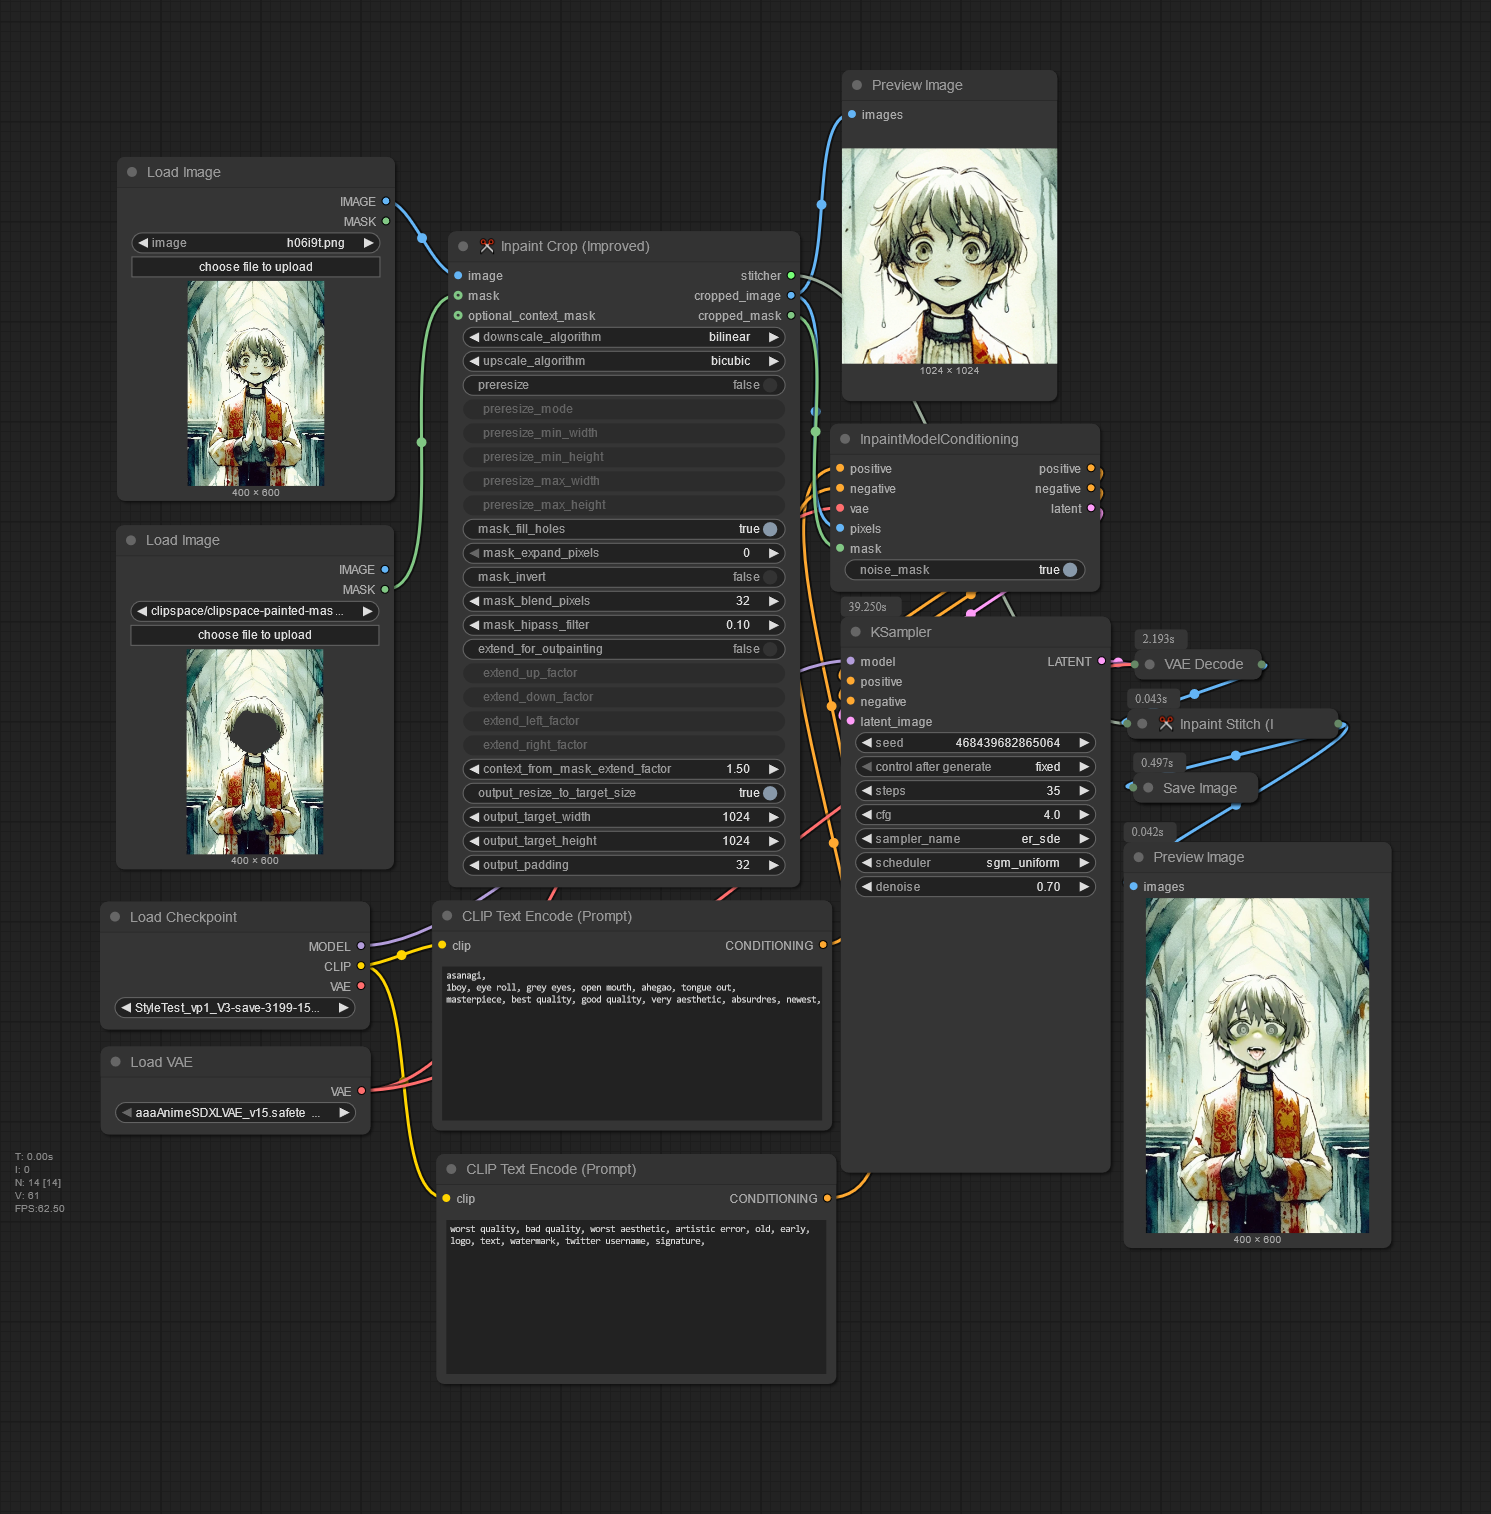
Task: Click the Load VAE node title
Action: point(161,1062)
